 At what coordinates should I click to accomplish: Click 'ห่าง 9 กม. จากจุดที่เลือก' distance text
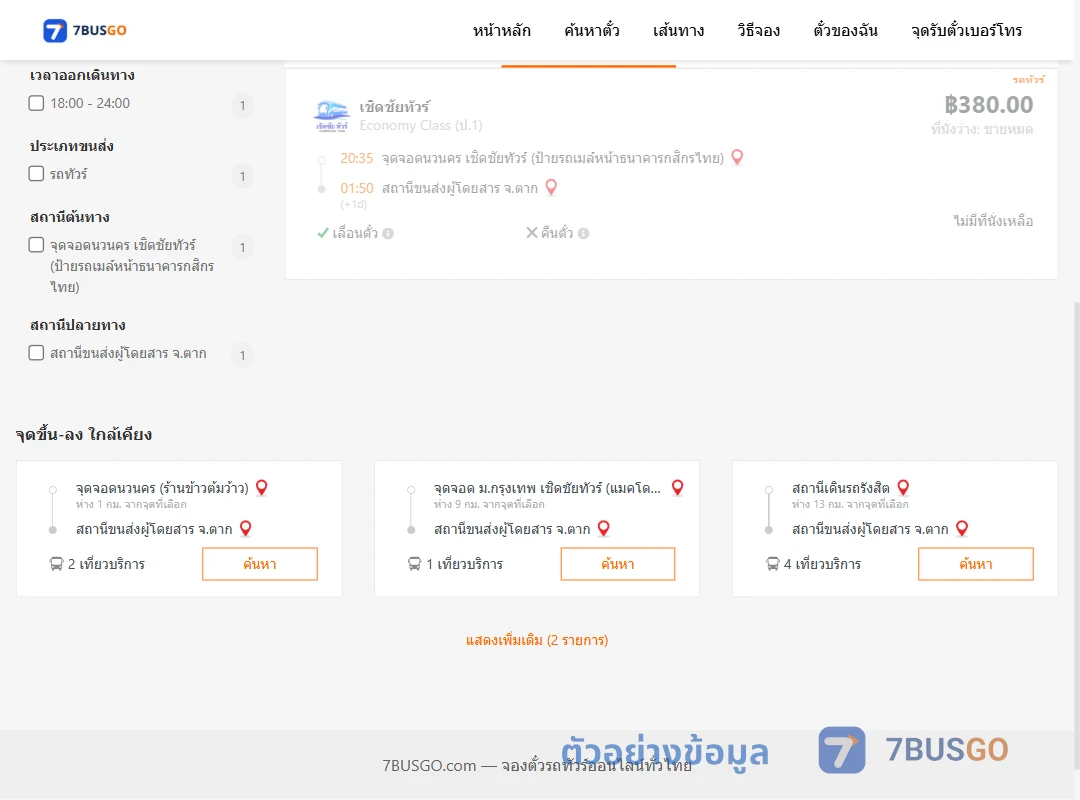(x=489, y=504)
